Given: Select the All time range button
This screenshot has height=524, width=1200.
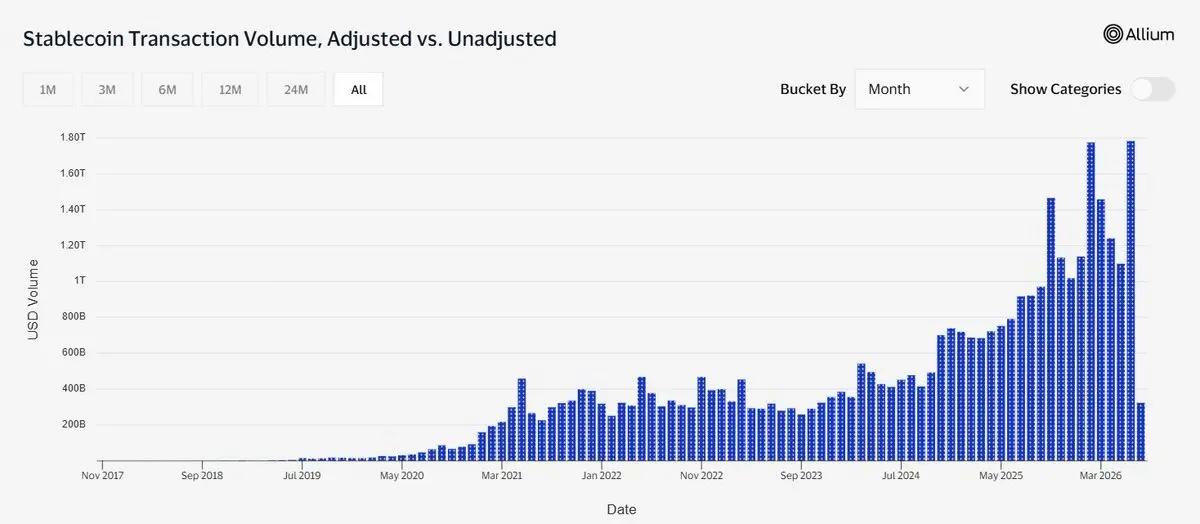Looking at the screenshot, I should (x=359, y=89).
